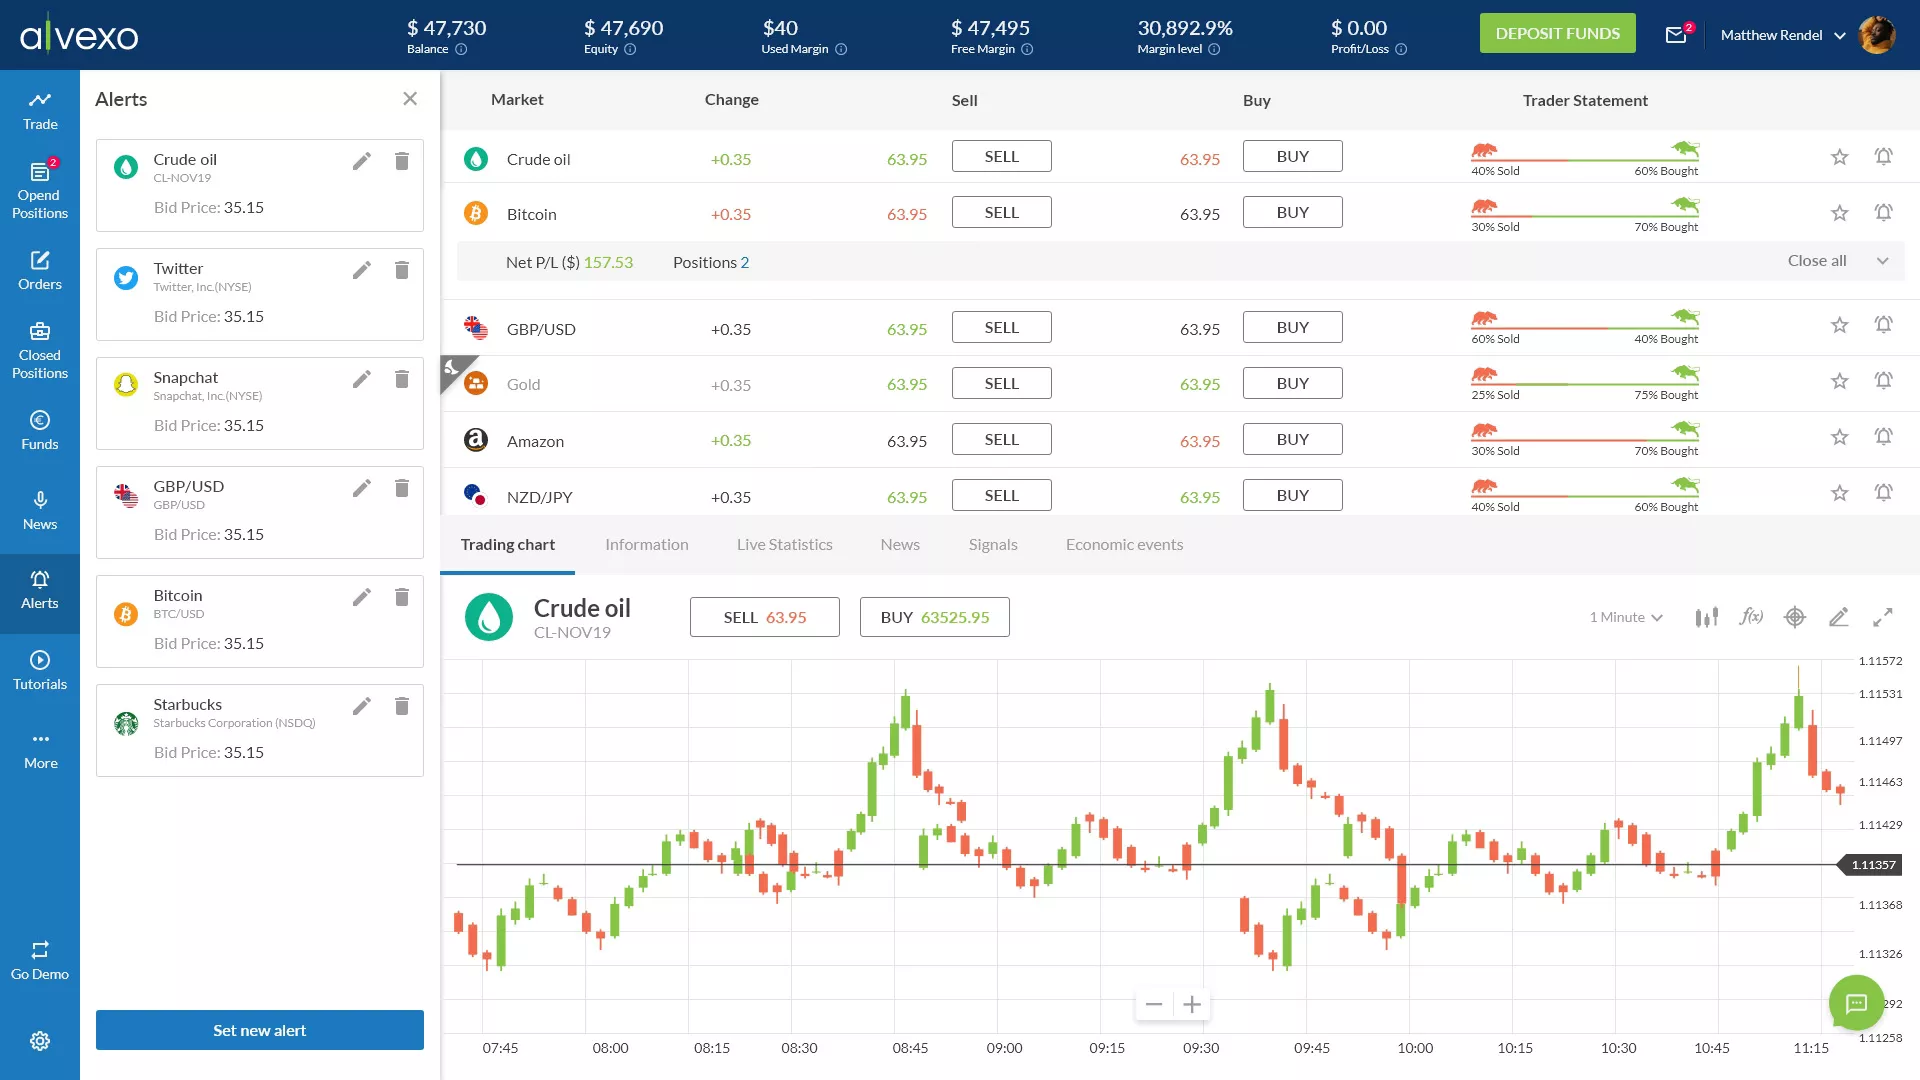This screenshot has width=1920, height=1080.
Task: Click Set new alert button
Action: pos(260,1030)
